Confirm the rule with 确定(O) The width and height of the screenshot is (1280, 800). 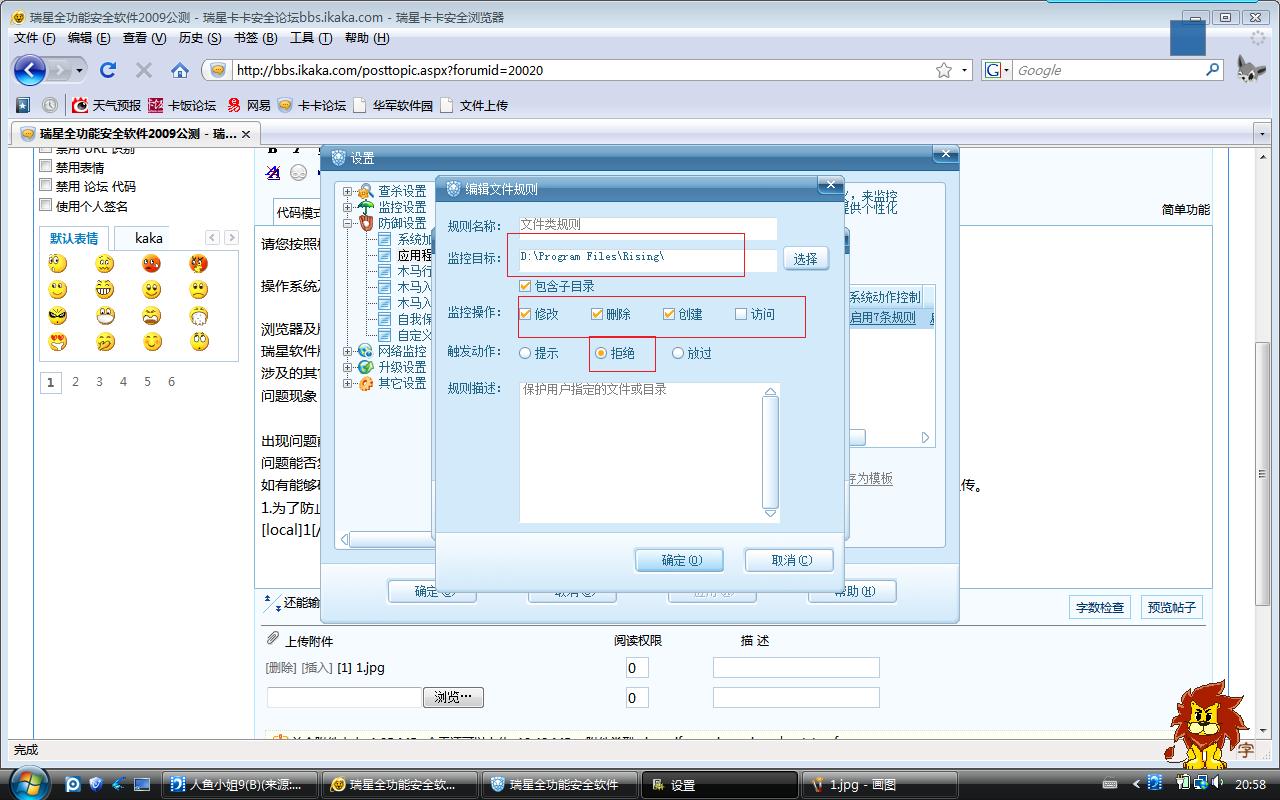pos(679,560)
